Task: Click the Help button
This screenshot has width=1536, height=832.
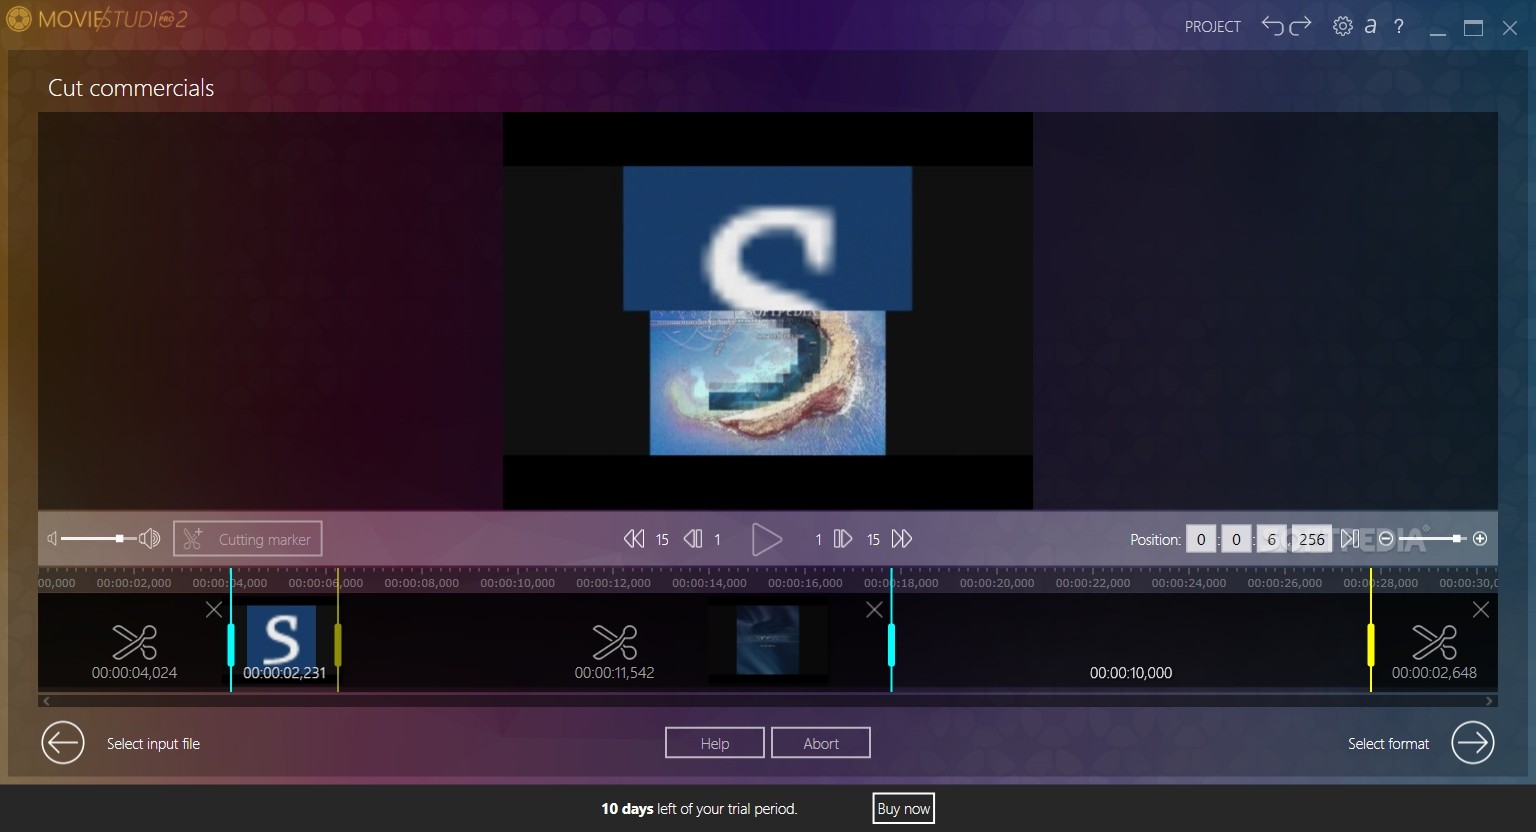Action: click(715, 743)
